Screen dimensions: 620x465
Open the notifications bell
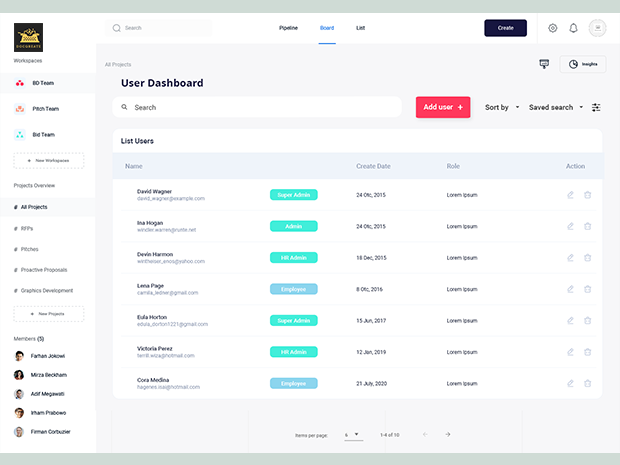click(x=573, y=28)
